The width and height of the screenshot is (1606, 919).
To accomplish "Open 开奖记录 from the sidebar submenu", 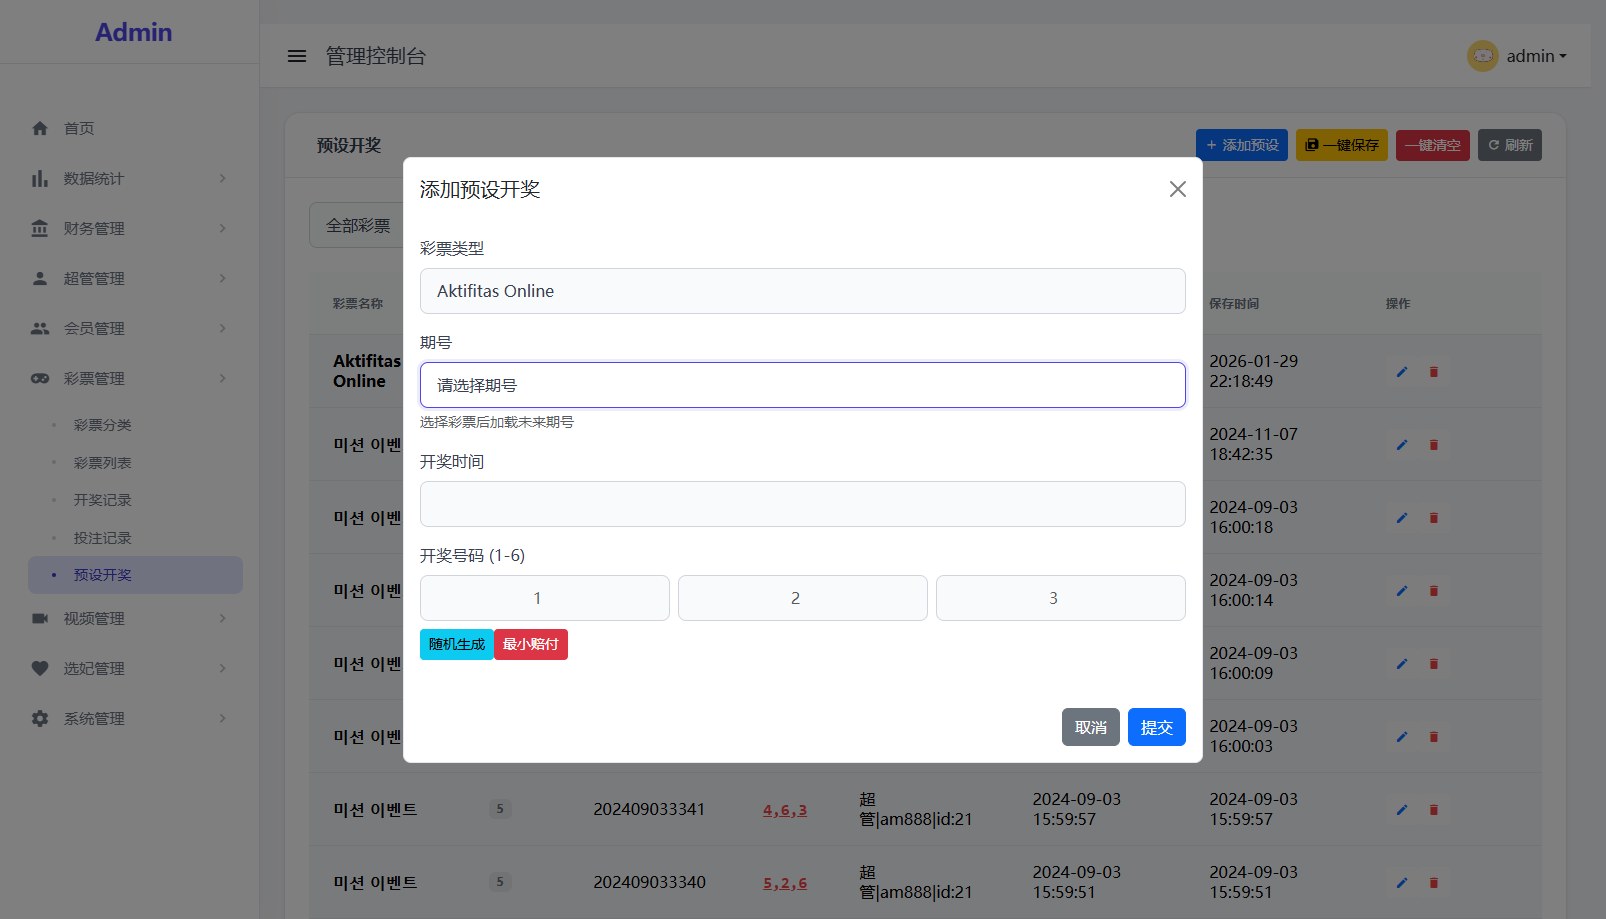I will click(x=101, y=500).
